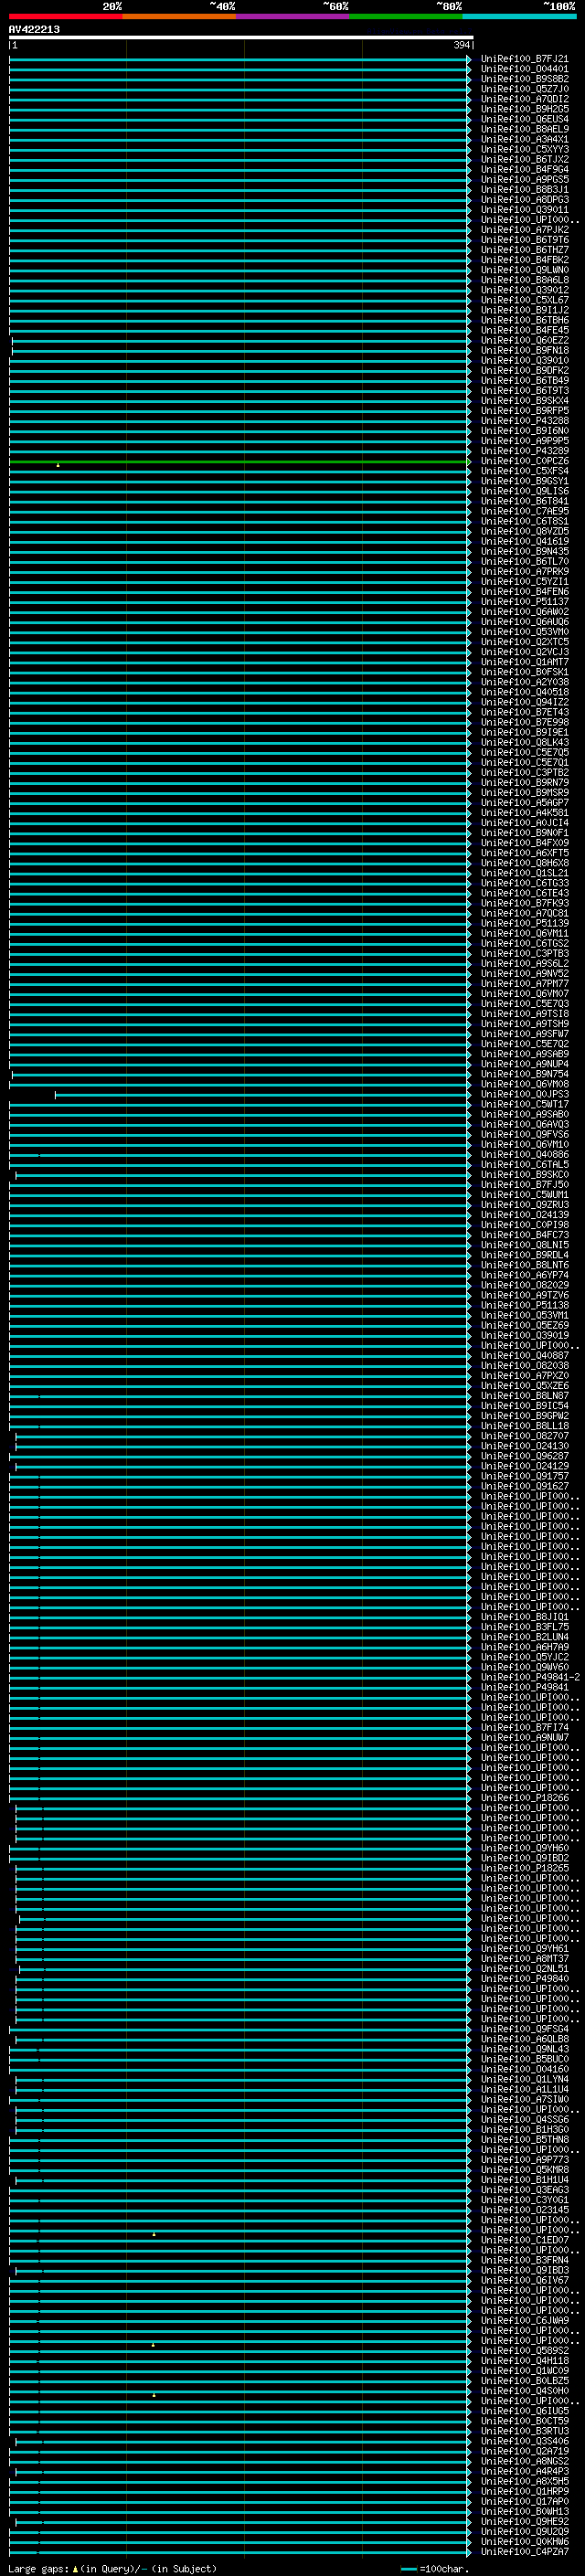Open hit UniRef100_Q5Z7J0
585x2576 pixels.
click(524, 89)
